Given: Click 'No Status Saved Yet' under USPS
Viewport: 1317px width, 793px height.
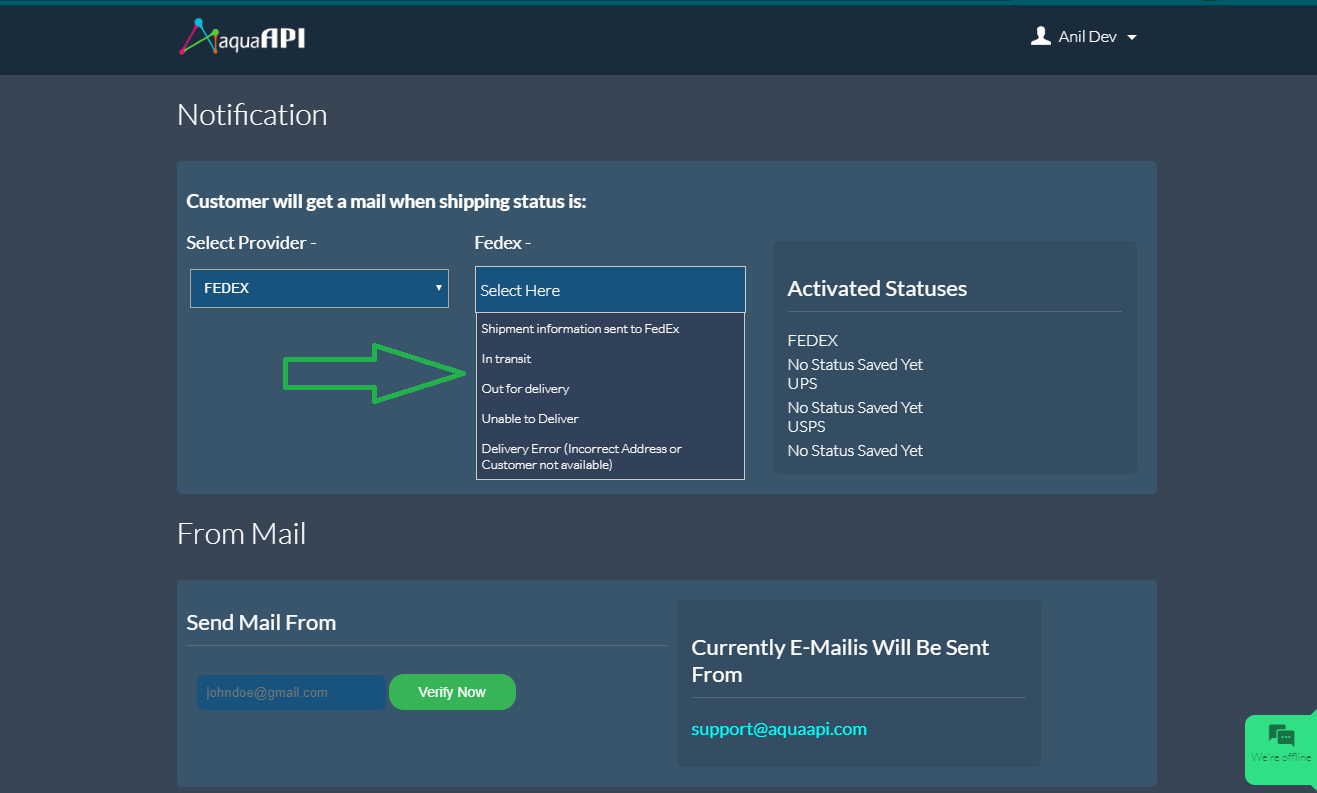Looking at the screenshot, I should 855,451.
